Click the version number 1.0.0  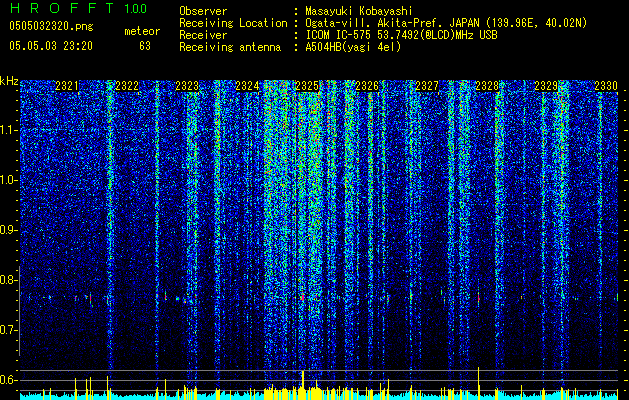pyautogui.click(x=136, y=8)
